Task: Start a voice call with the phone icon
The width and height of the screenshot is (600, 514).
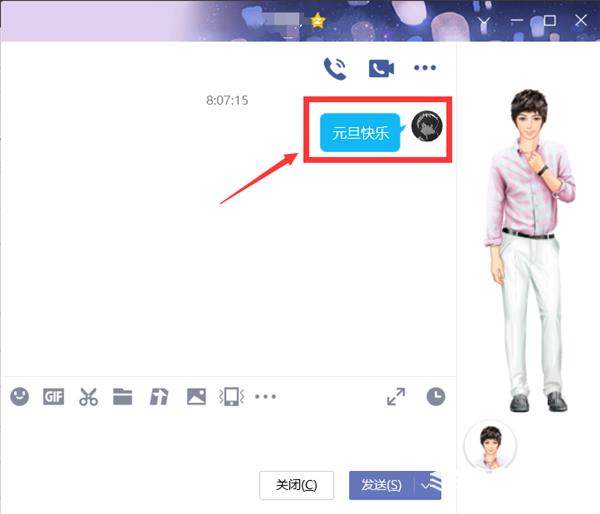Action: tap(335, 69)
